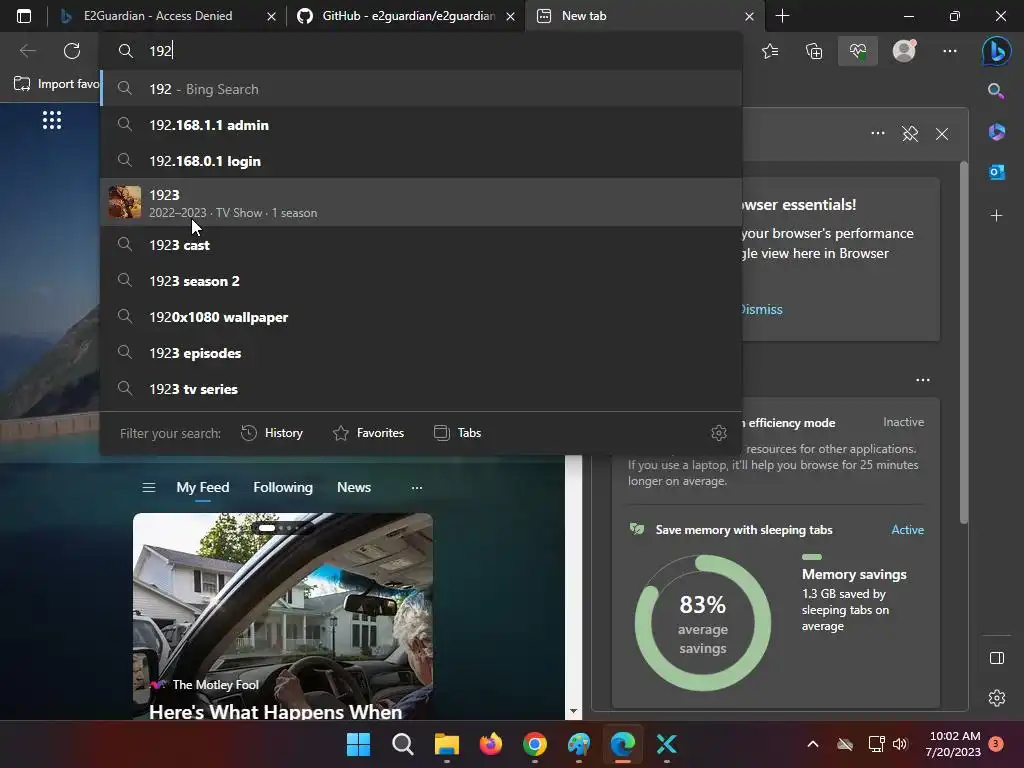Switch to the Following tab
This screenshot has width=1024, height=768.
(283, 487)
